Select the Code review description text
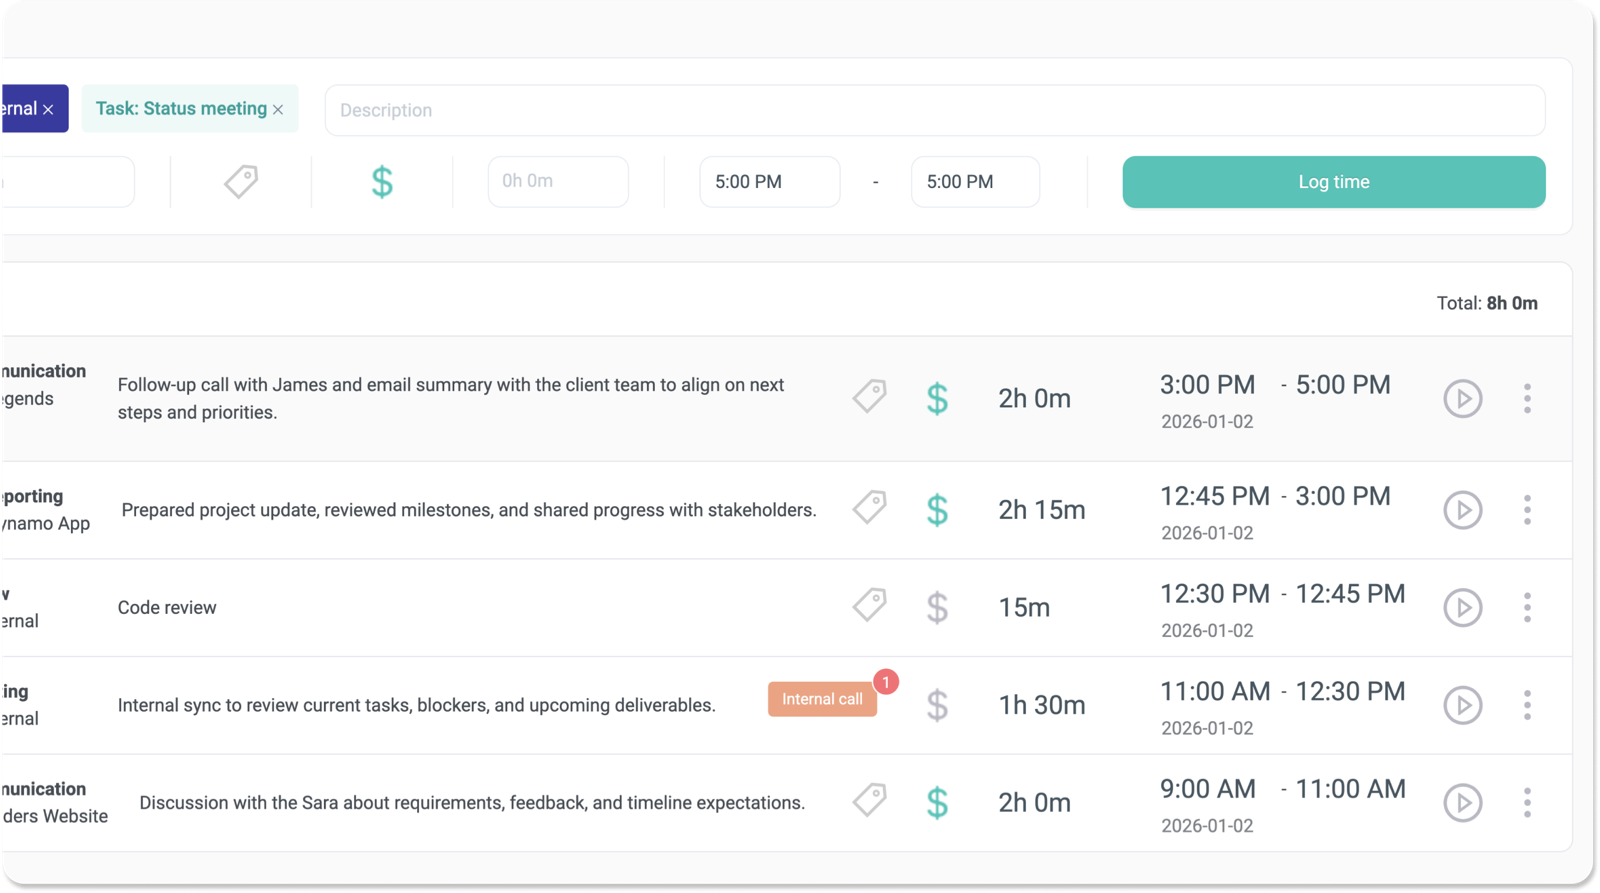This screenshot has width=1600, height=893. (x=167, y=608)
